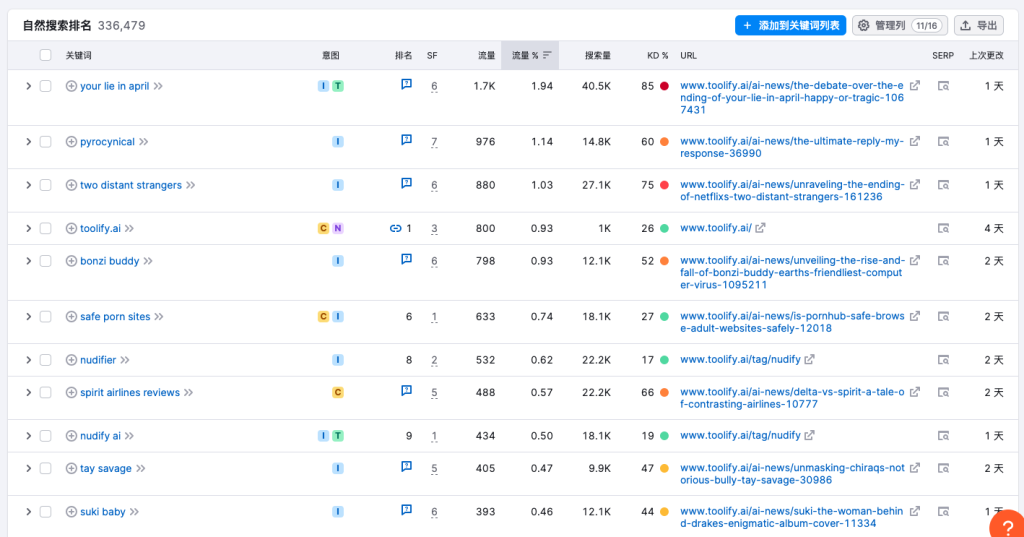View SERP snapshot for toolify.ai keyword
This screenshot has height=537, width=1024.
(x=943, y=229)
